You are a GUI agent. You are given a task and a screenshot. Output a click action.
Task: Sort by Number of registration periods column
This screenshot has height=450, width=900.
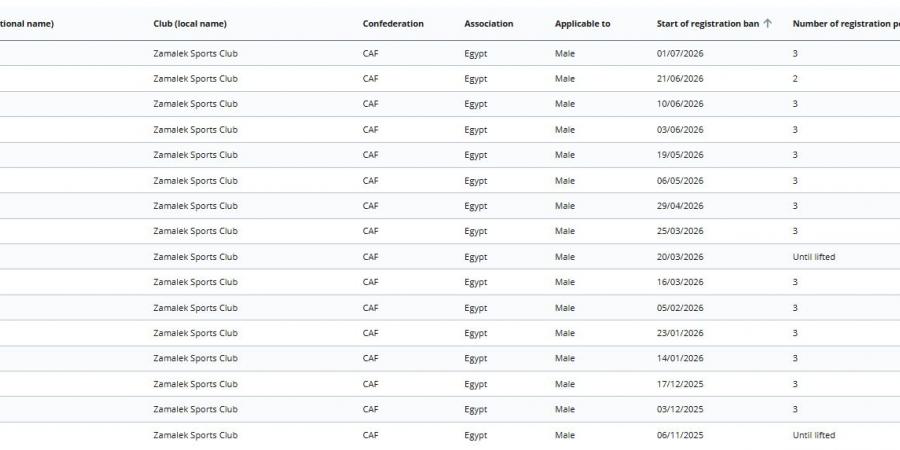tap(846, 24)
